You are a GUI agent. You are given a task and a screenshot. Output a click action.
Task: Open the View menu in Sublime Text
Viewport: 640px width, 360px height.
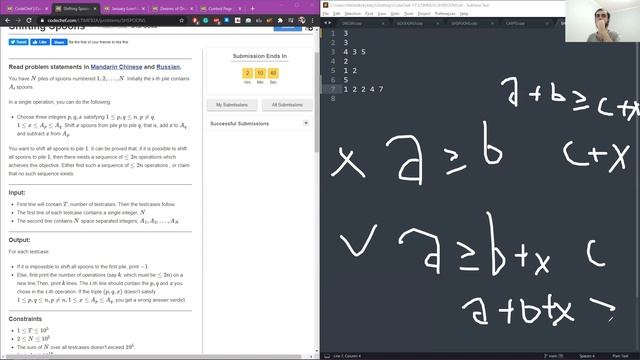(382, 13)
